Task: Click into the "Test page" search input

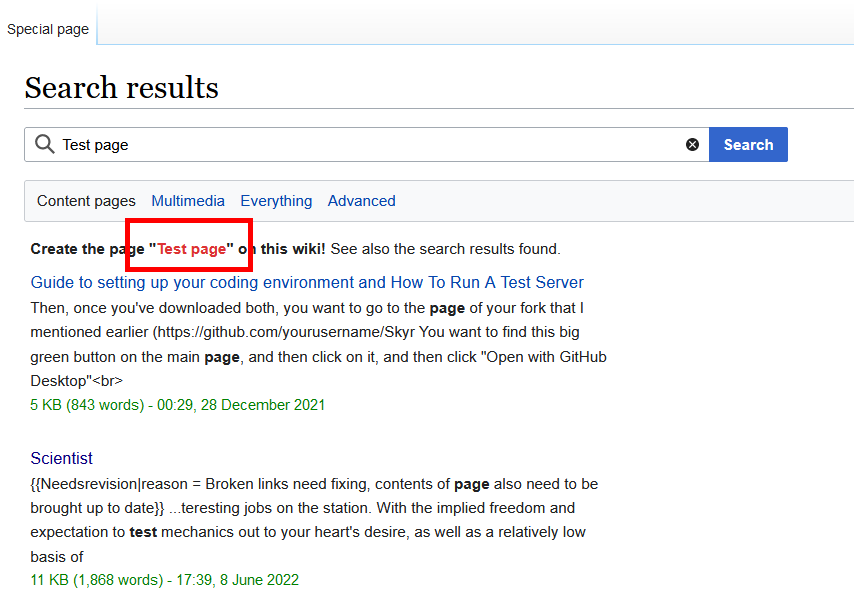Action: coord(360,145)
